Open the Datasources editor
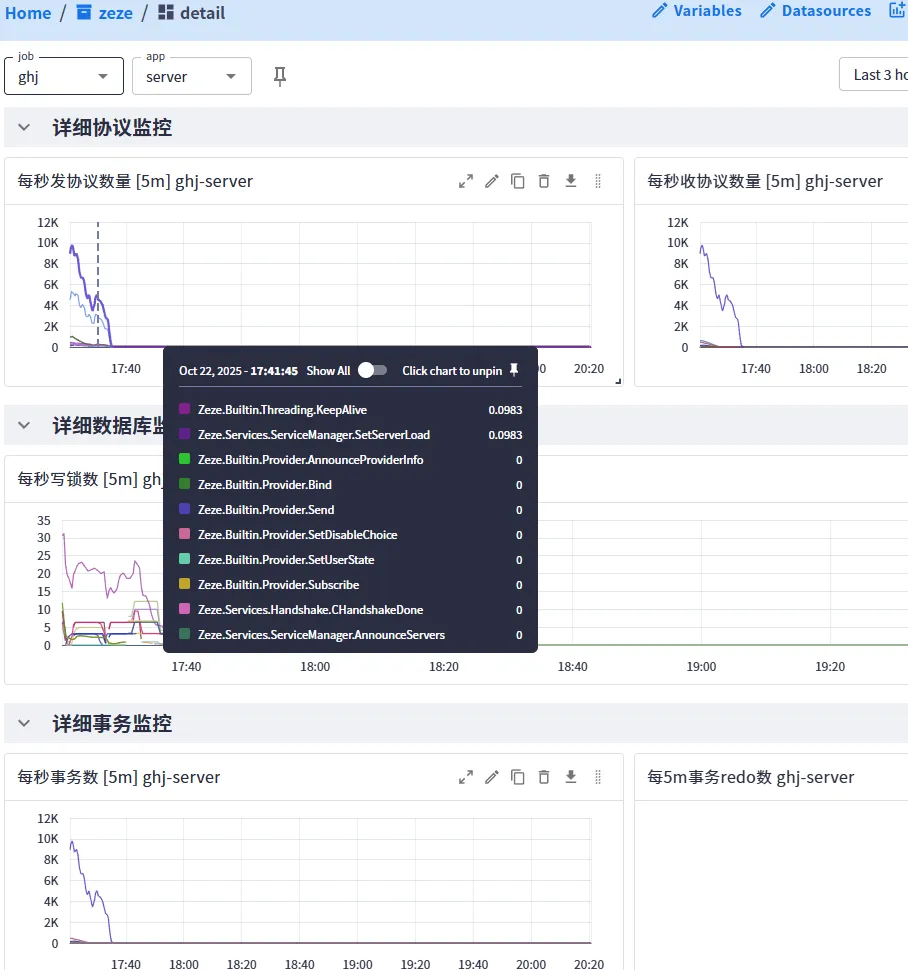This screenshot has width=908, height=970. (x=816, y=11)
